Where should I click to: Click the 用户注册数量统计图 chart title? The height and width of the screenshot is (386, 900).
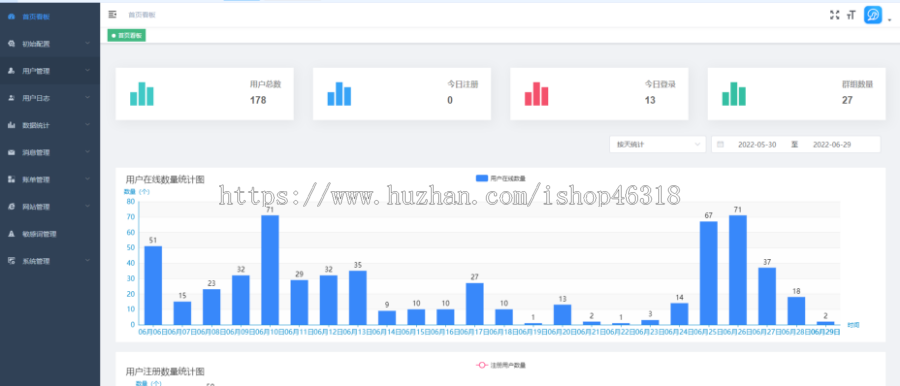tap(165, 372)
